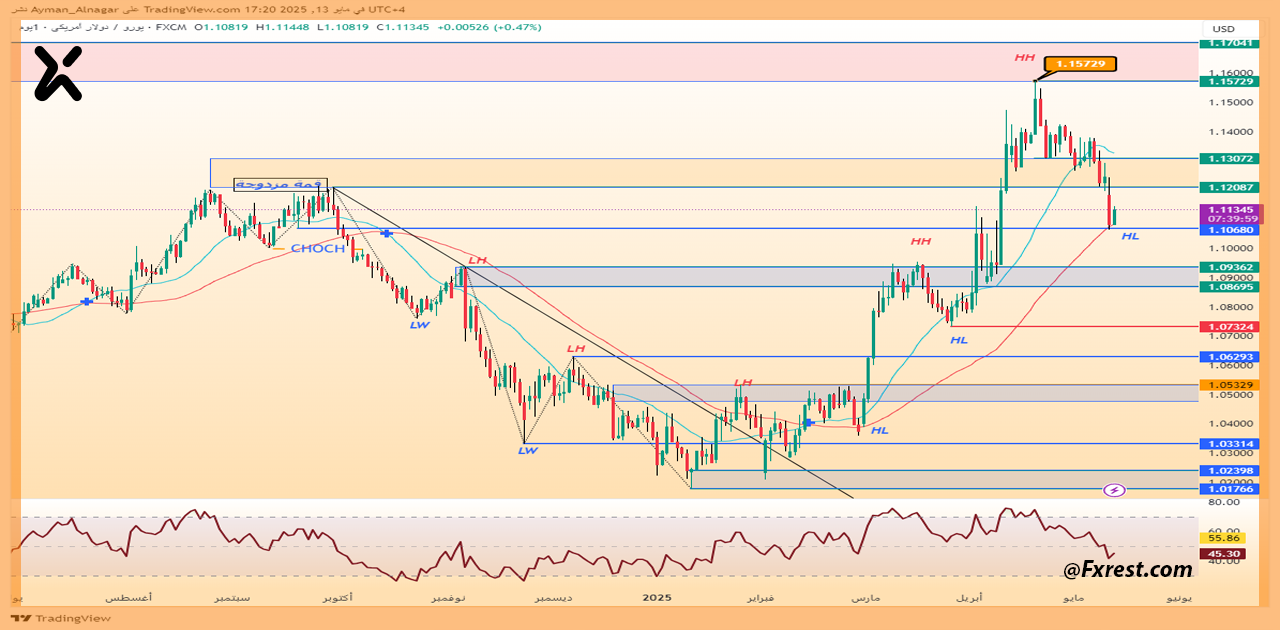Click the ديسمبر month label
Screen dimensions: 1280x630
(553, 597)
